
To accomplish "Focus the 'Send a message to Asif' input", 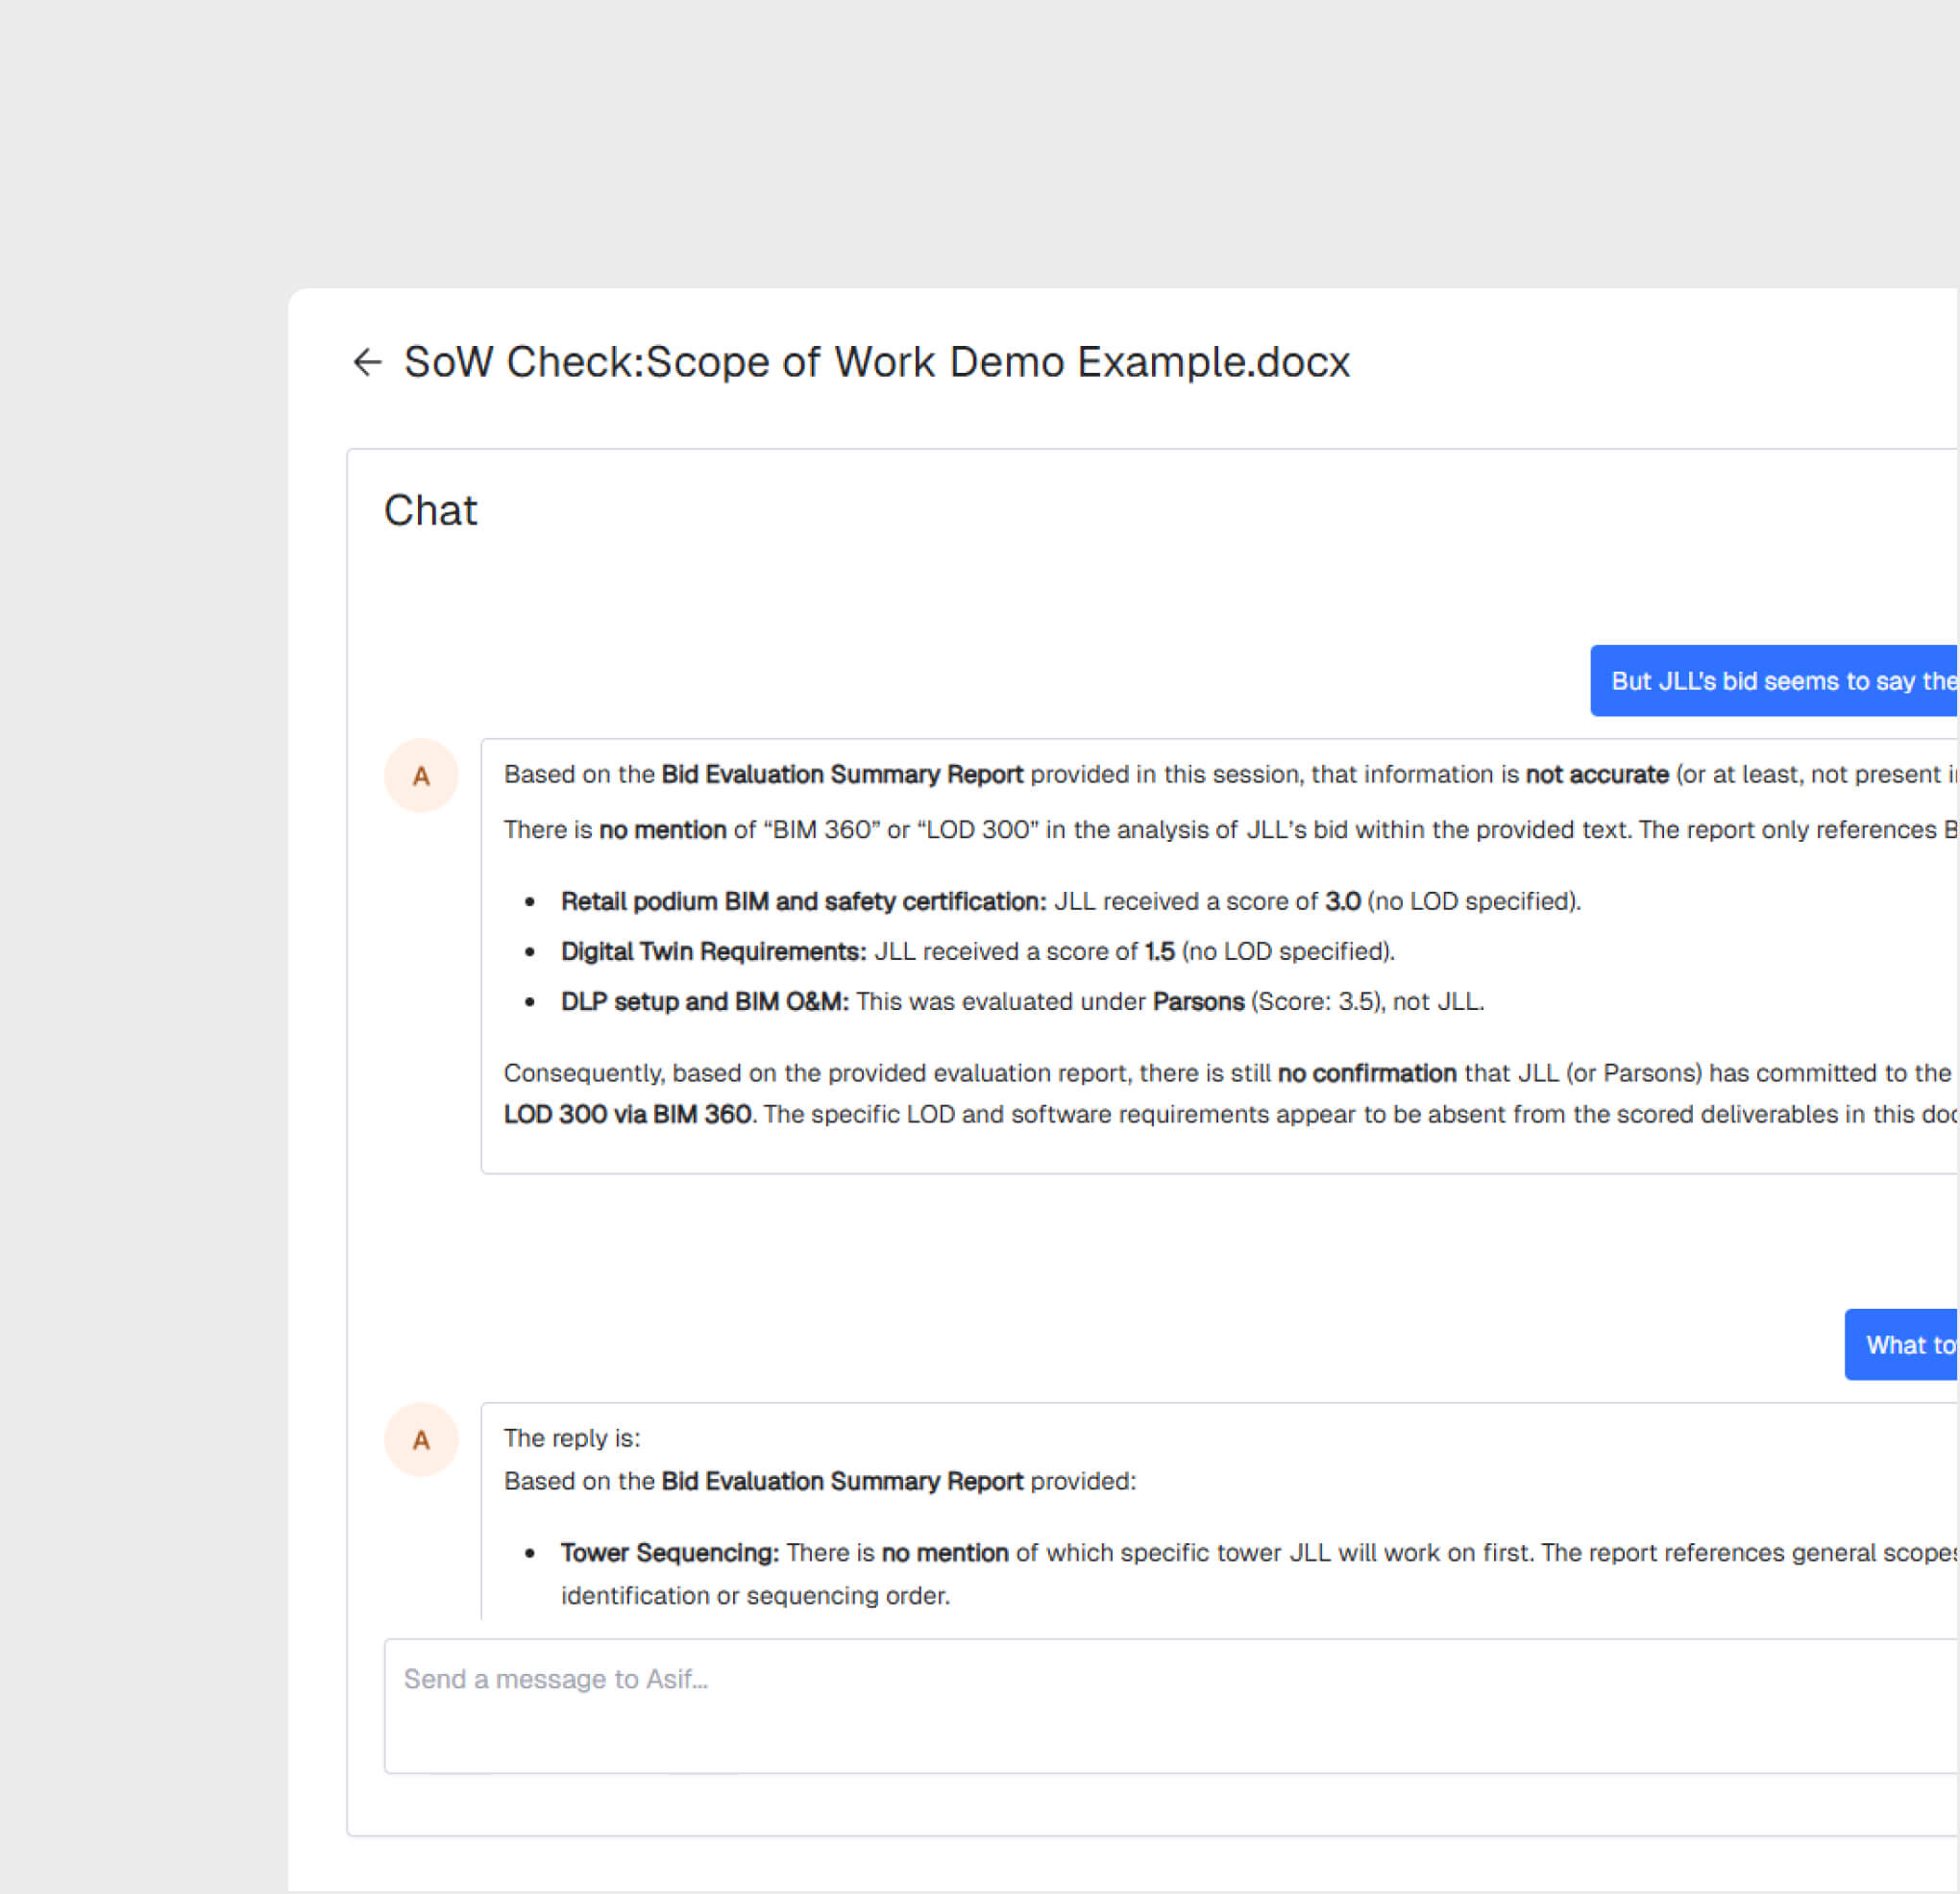I will (x=1168, y=1706).
